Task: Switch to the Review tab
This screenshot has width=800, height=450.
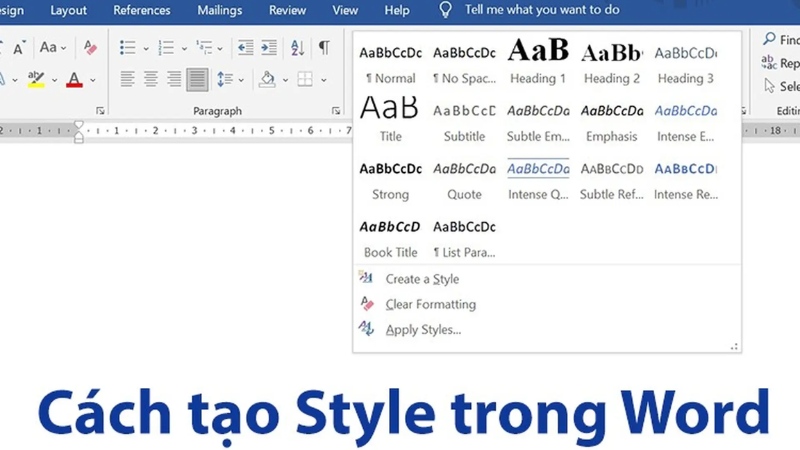Action: tap(288, 10)
